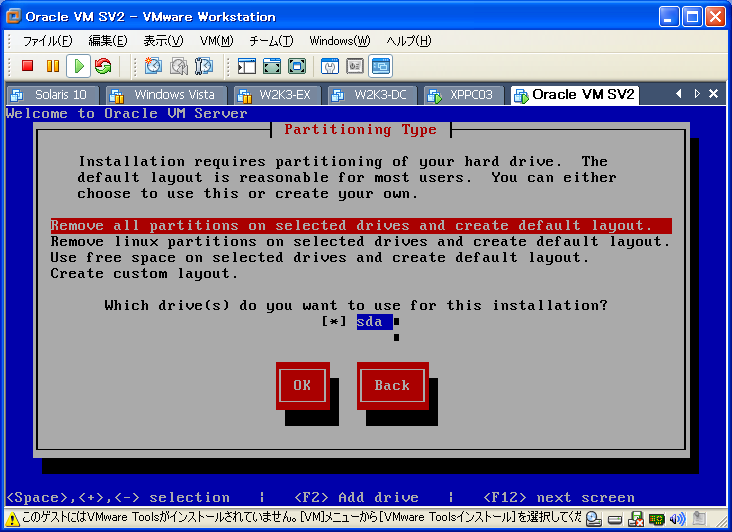Switch to Full Screen mode icon
Viewport: 732px width, 532px height.
[297, 66]
